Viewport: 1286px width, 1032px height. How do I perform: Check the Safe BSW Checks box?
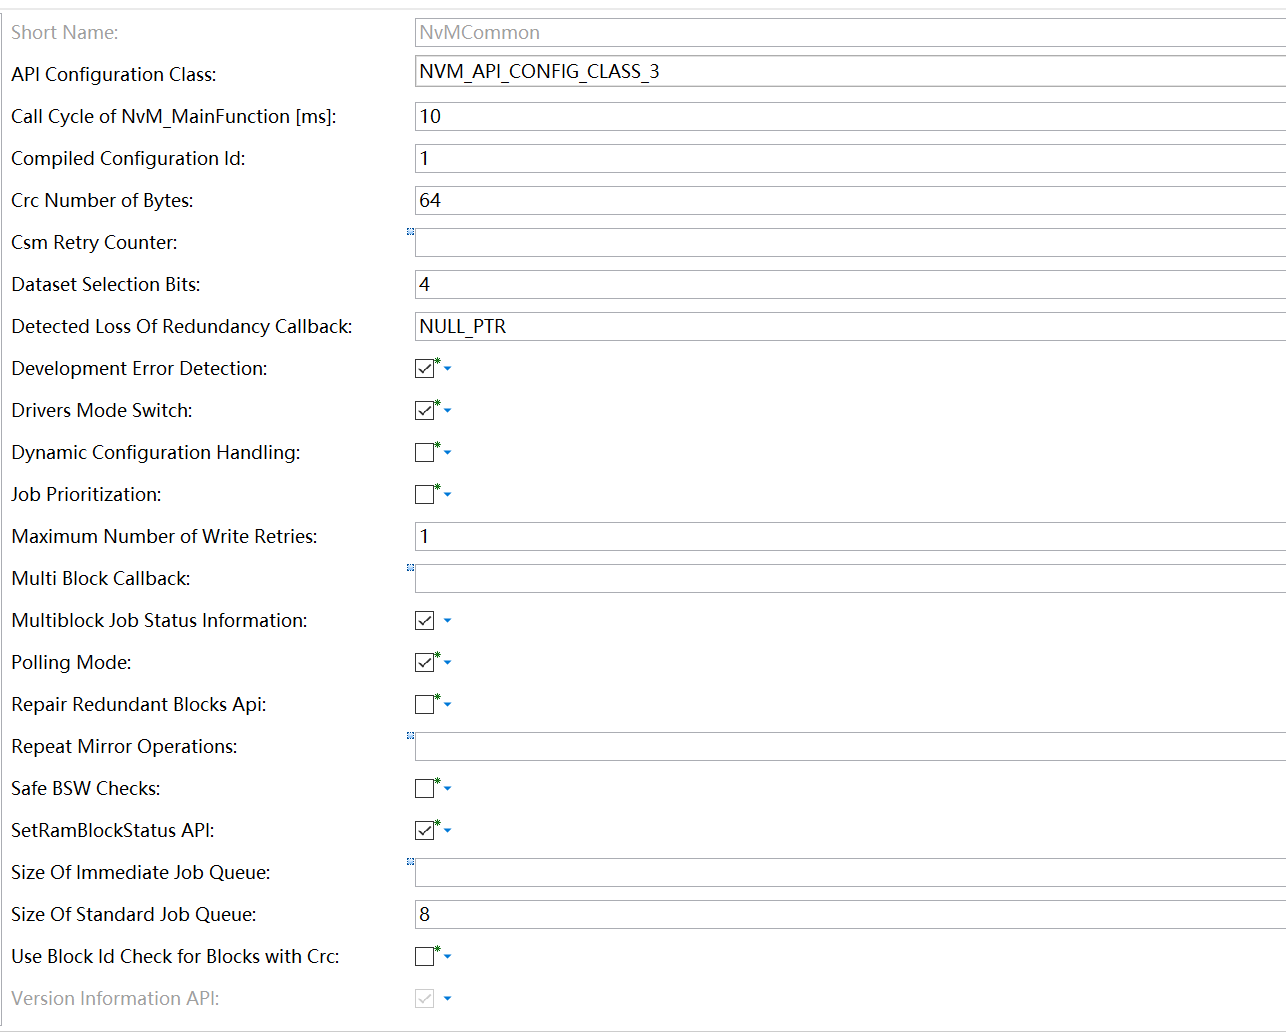pos(424,788)
